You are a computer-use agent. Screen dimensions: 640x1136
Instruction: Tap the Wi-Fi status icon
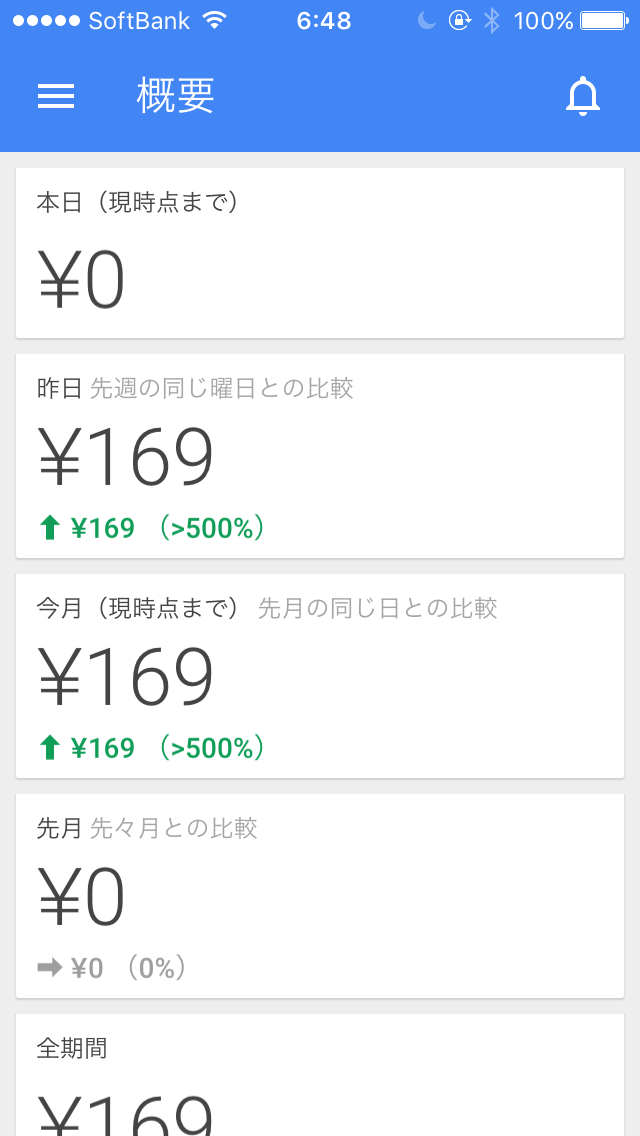[214, 21]
